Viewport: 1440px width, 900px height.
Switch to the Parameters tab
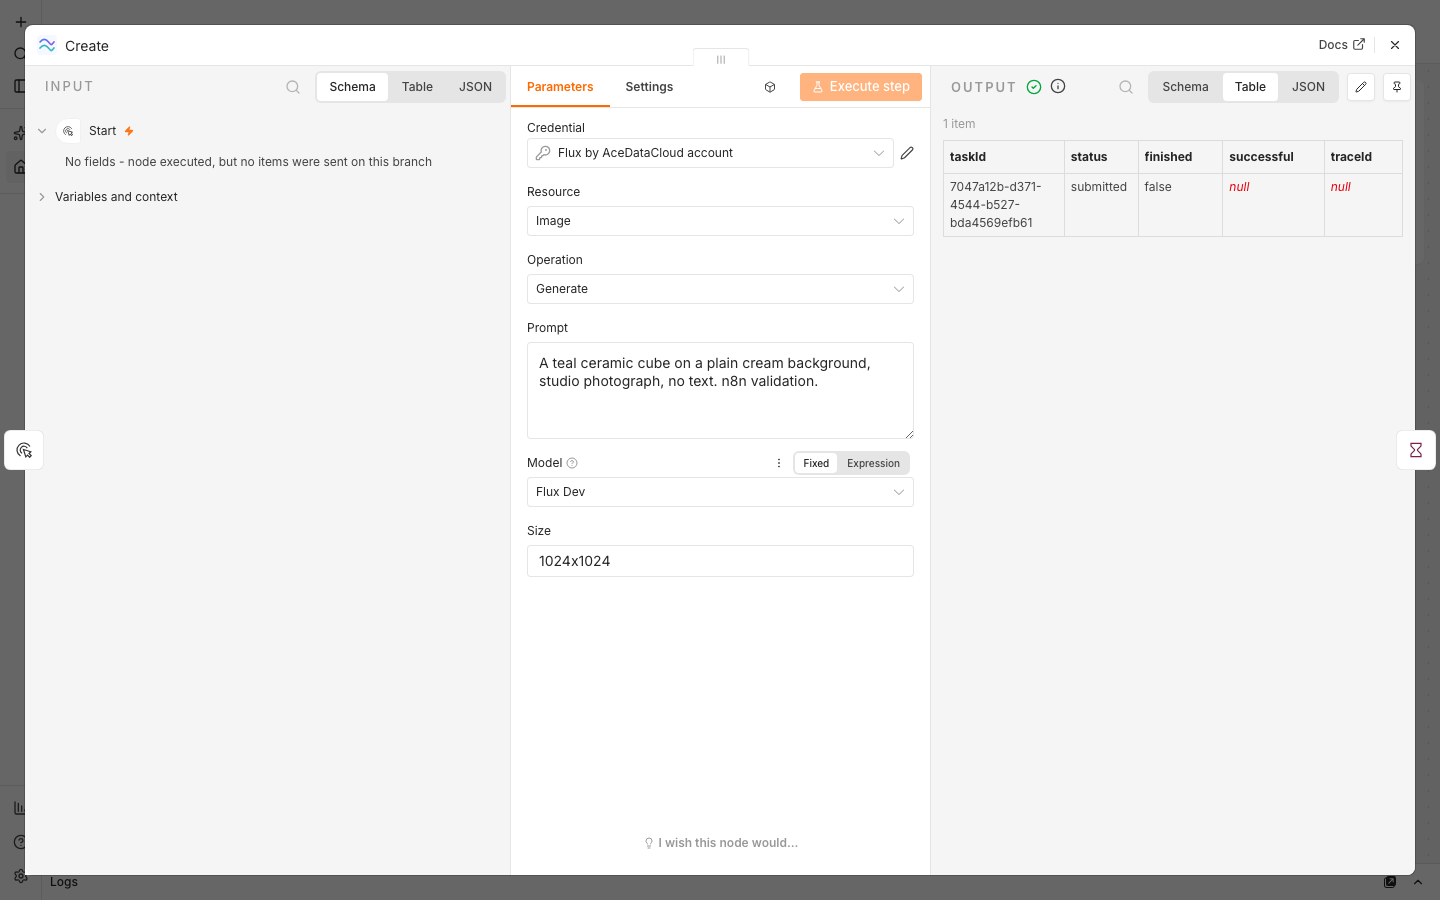click(x=560, y=87)
